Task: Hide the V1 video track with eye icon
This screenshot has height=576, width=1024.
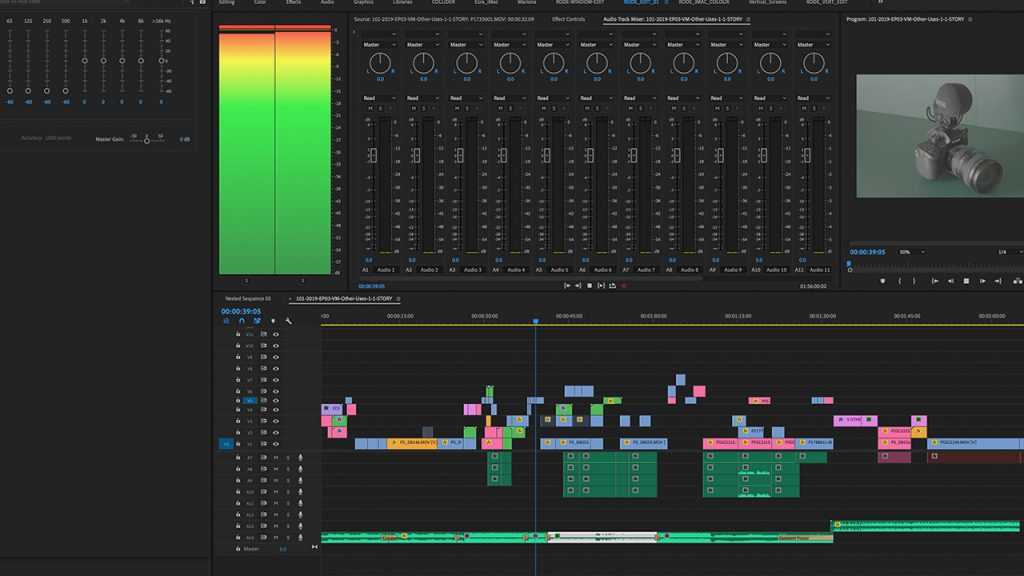Action: point(276,443)
